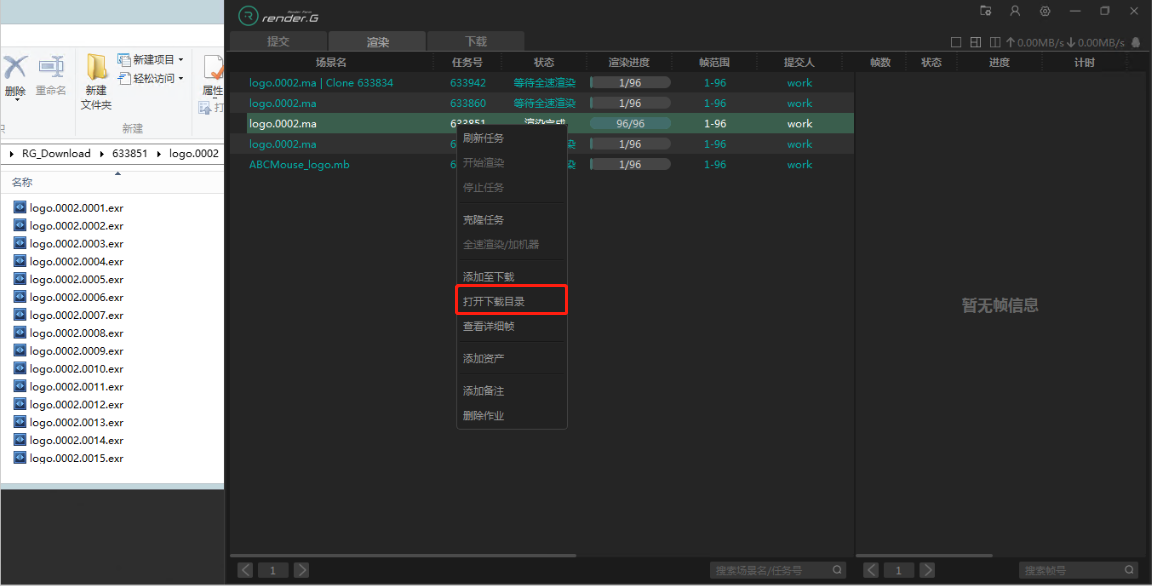Click the 新建文件夹 folder icon

96,68
